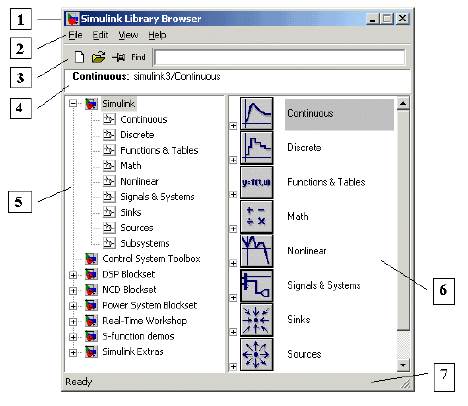Select Control System Toolbox in the tree
Viewport: 468px width, 406px height.
coord(151,259)
